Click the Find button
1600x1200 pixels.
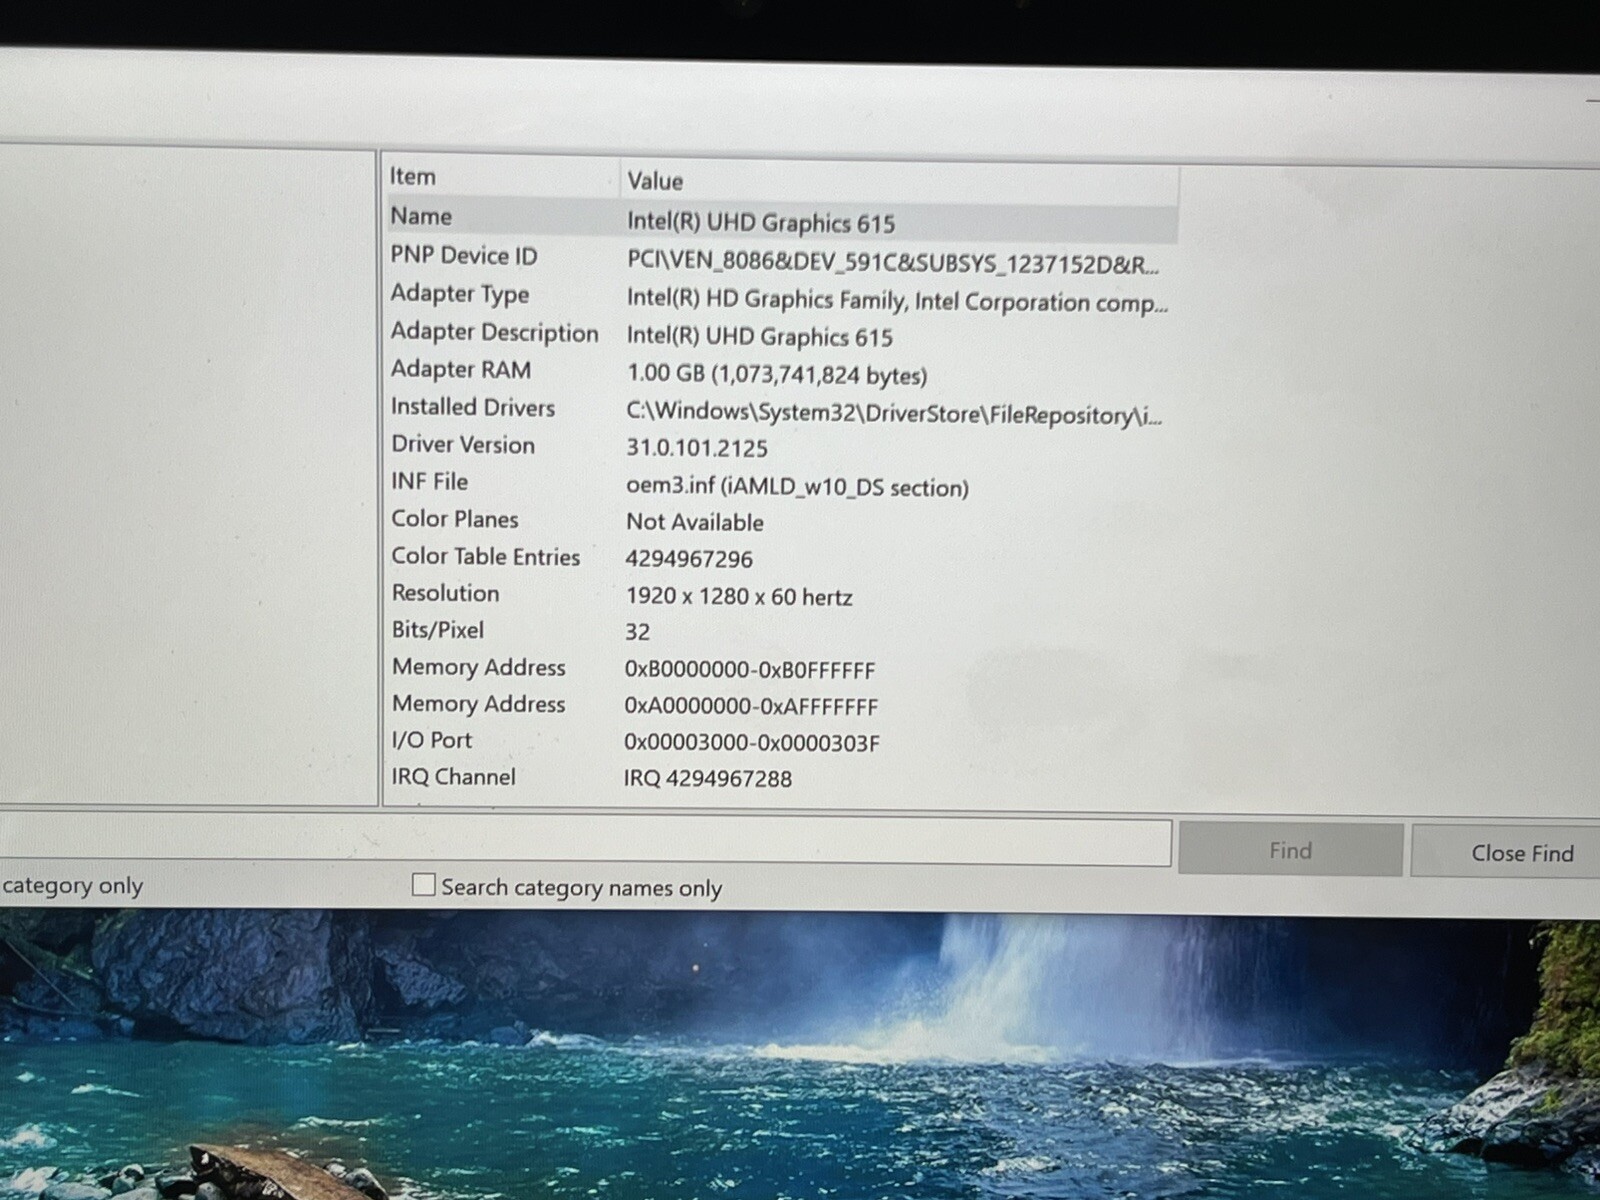click(1290, 850)
